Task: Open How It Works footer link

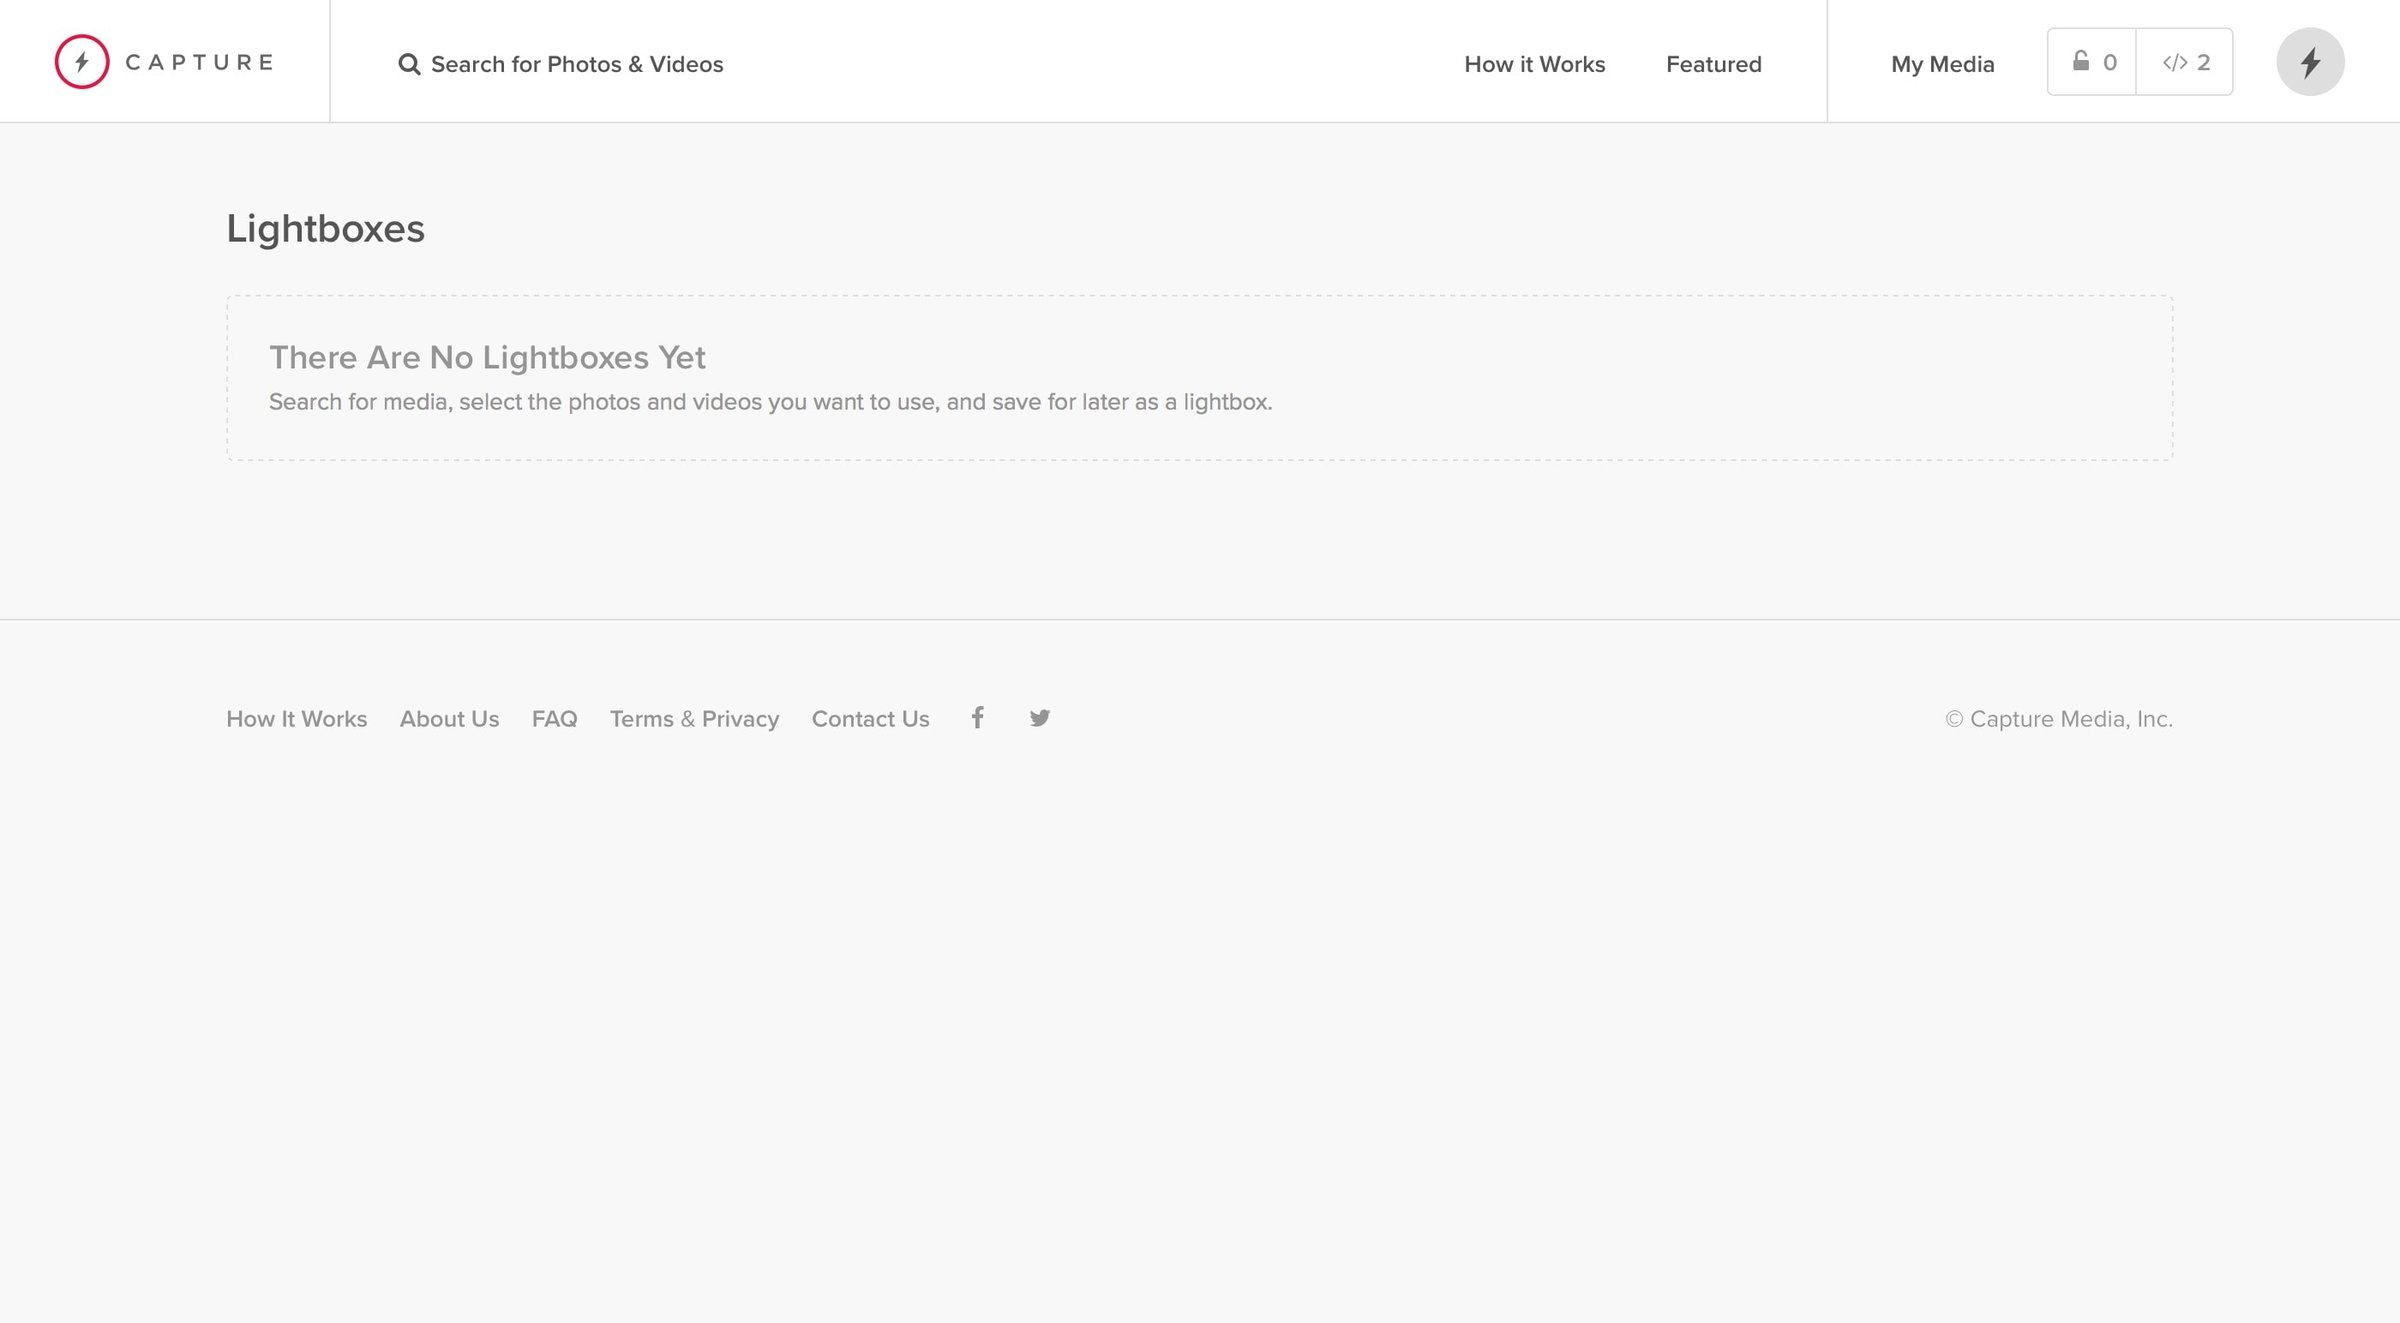Action: (297, 719)
